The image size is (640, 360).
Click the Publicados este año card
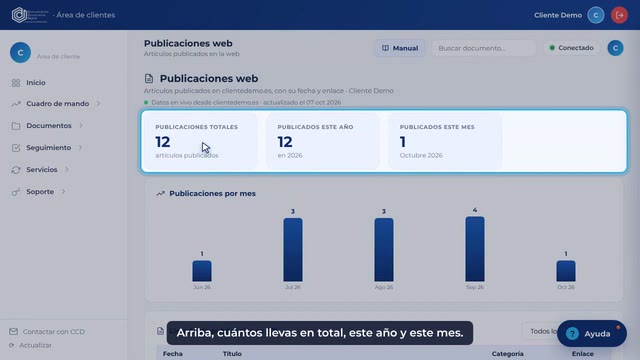tap(323, 141)
